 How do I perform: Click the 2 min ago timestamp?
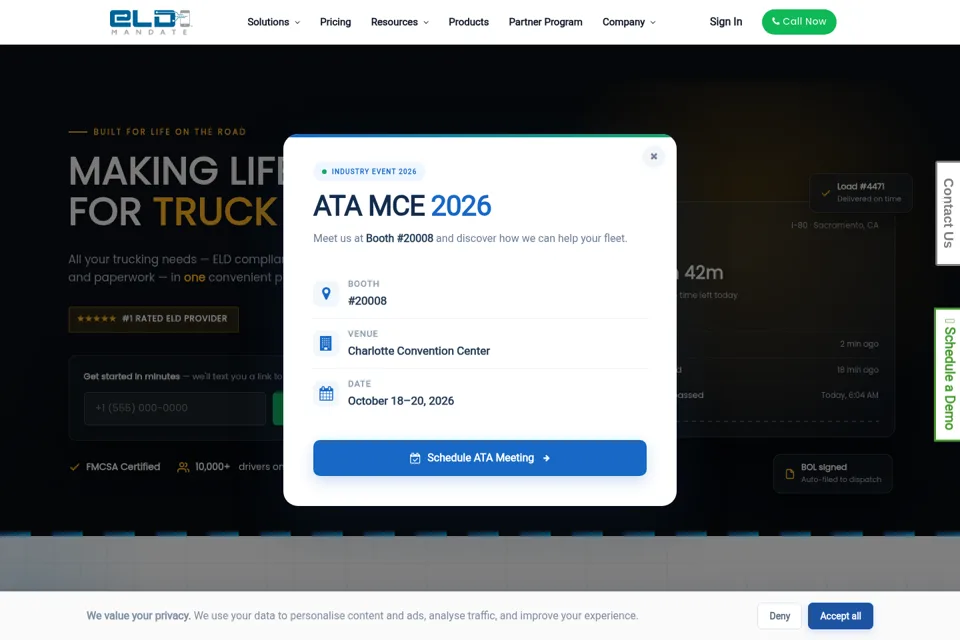(x=859, y=344)
